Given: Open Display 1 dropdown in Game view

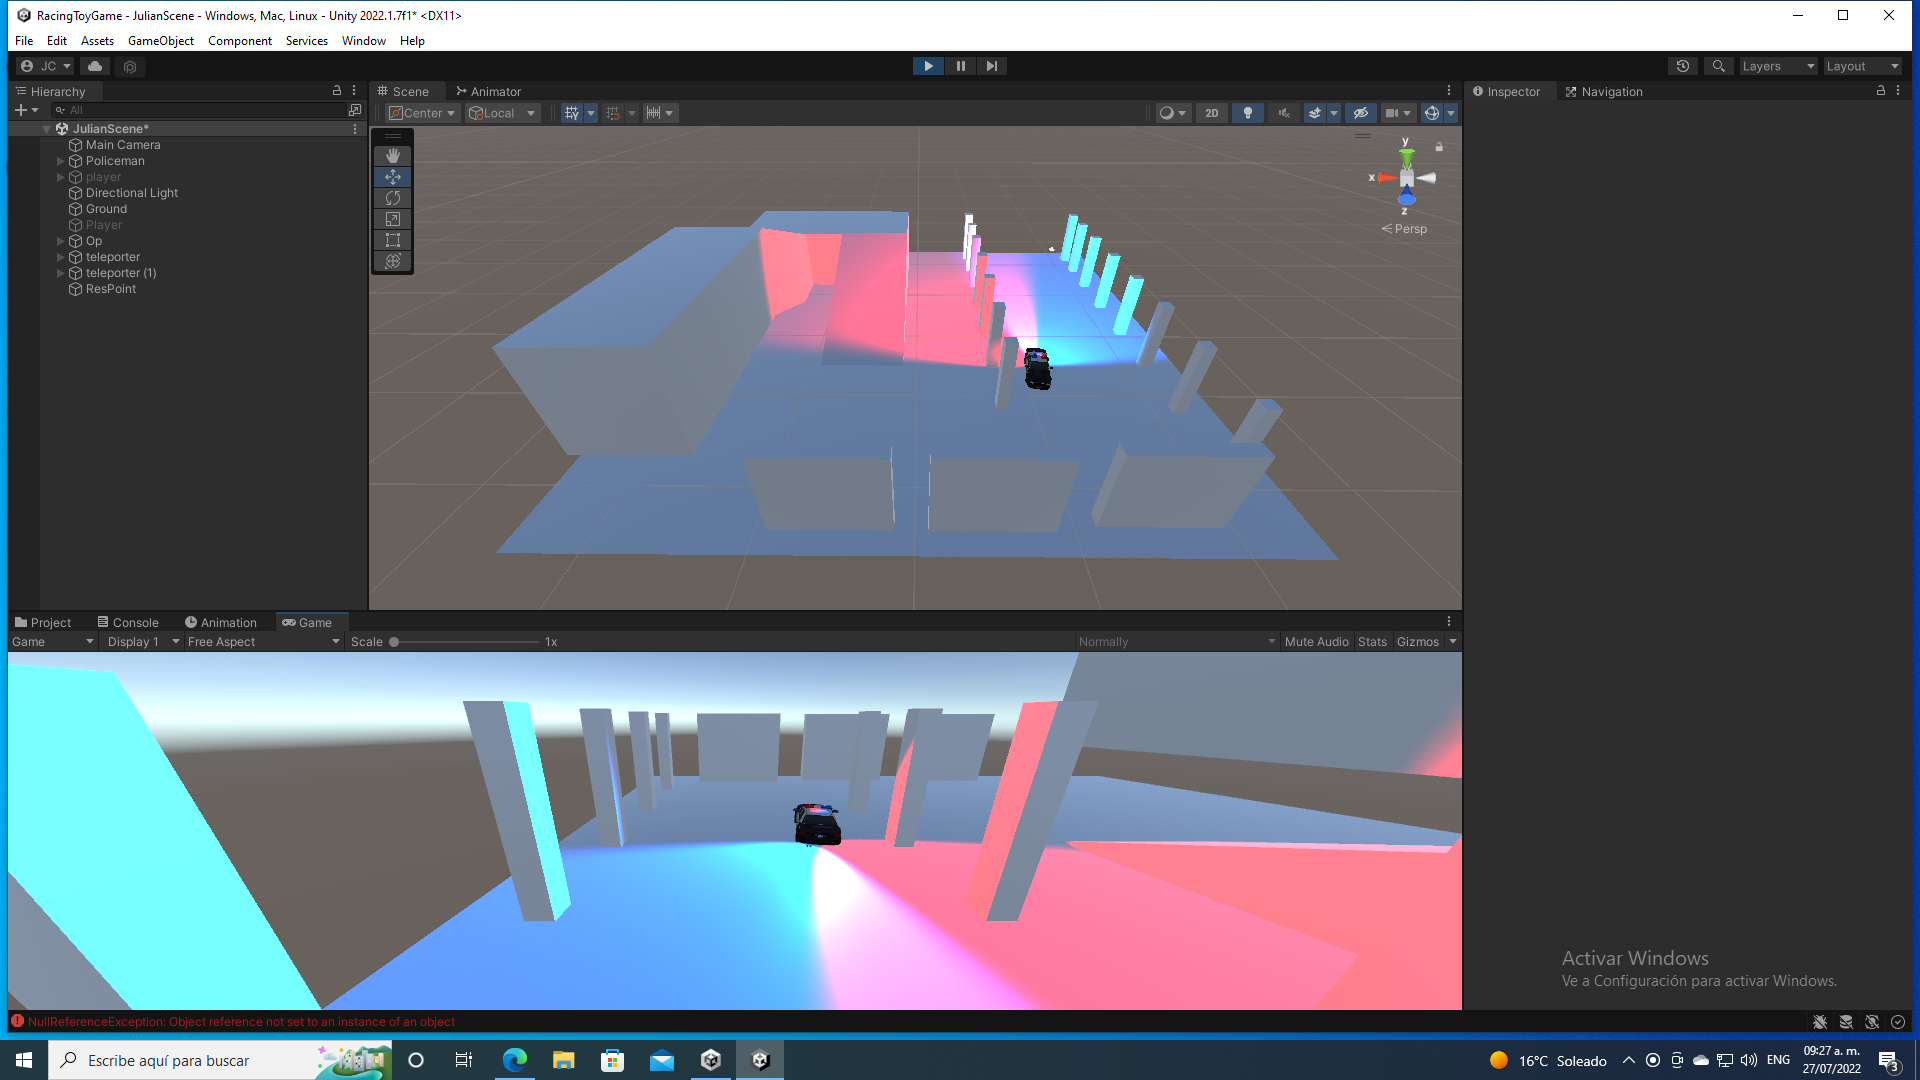Looking at the screenshot, I should coord(143,642).
